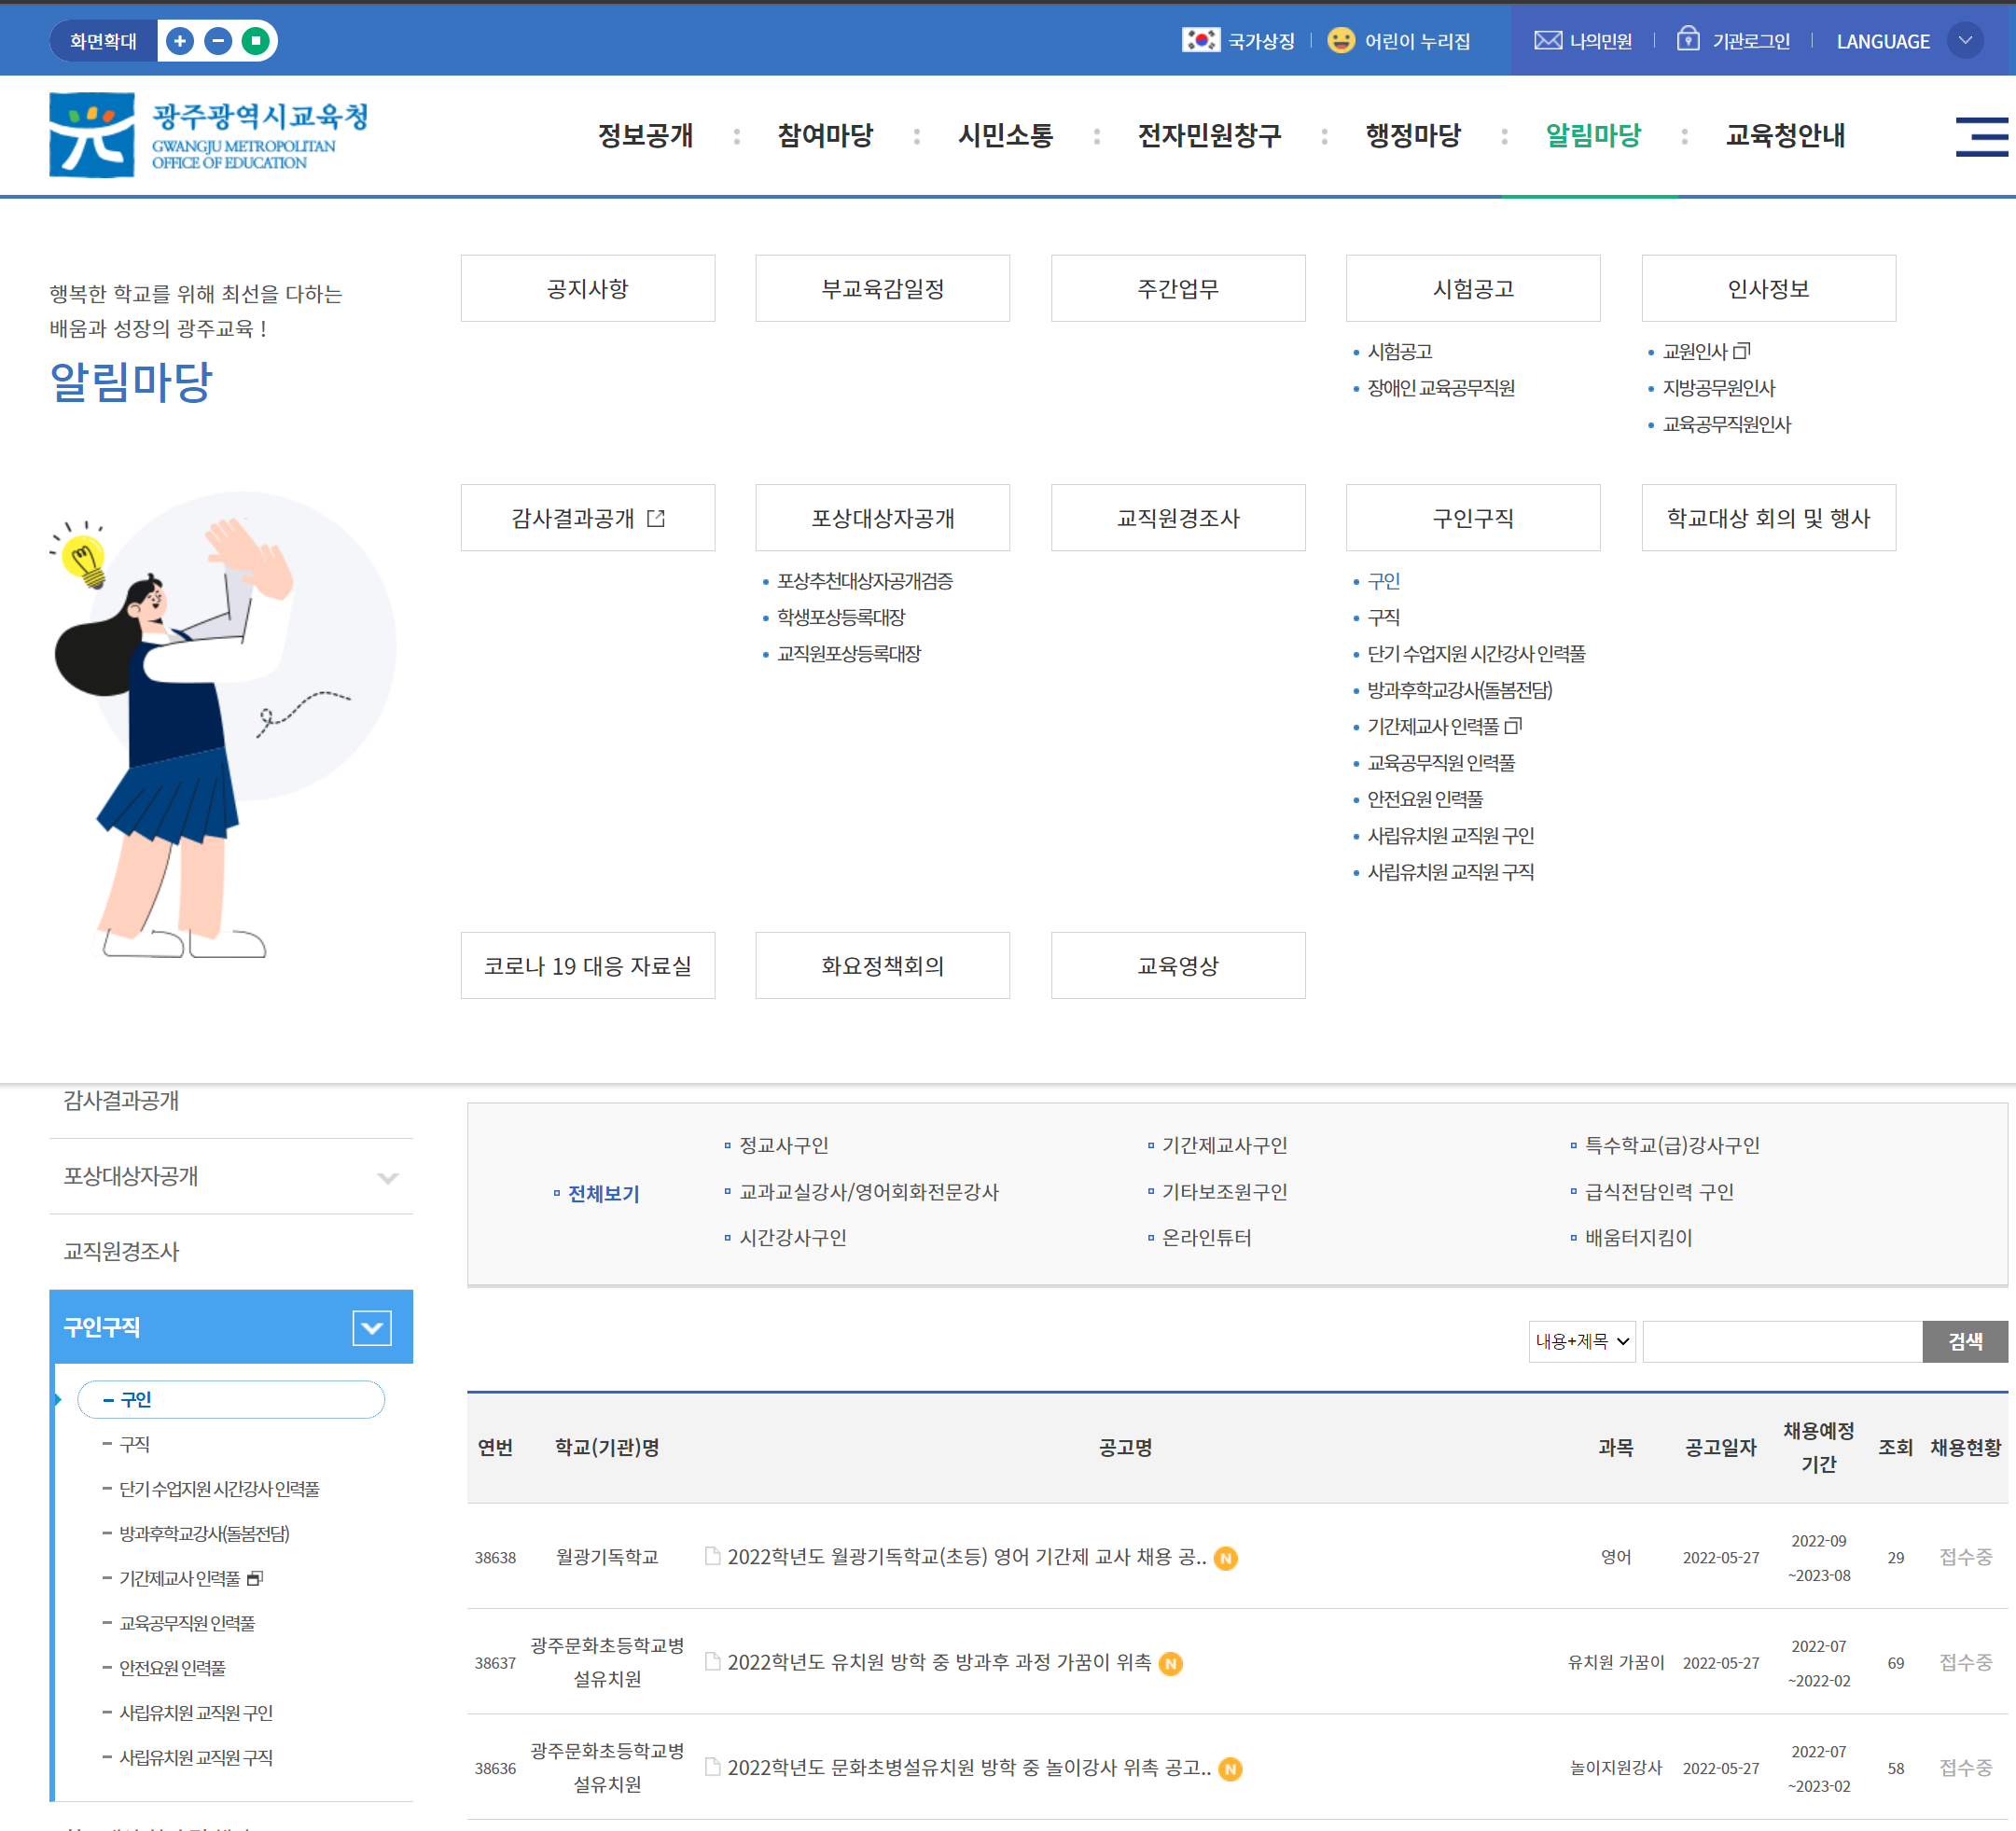
Task: Click the institution login lock icon
Action: [x=1688, y=39]
